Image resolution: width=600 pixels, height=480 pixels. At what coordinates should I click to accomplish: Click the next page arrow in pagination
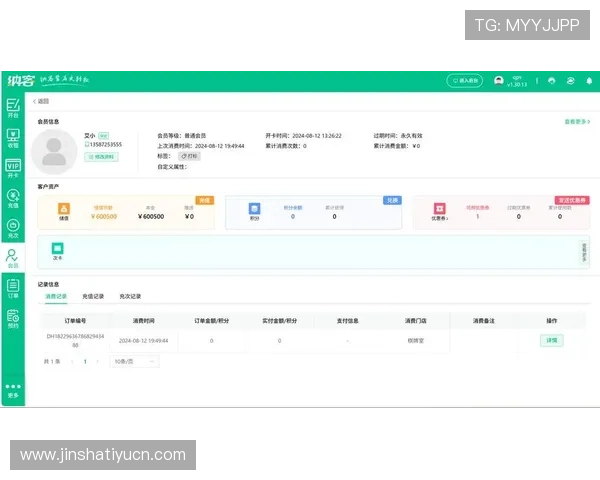[97, 361]
